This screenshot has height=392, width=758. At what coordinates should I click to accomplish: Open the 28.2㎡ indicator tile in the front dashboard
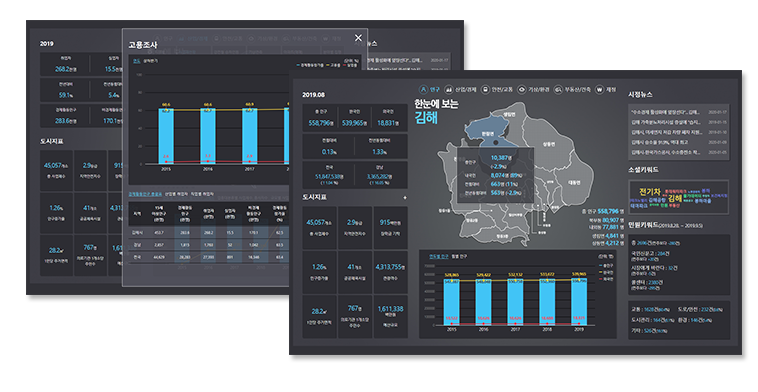[320, 317]
